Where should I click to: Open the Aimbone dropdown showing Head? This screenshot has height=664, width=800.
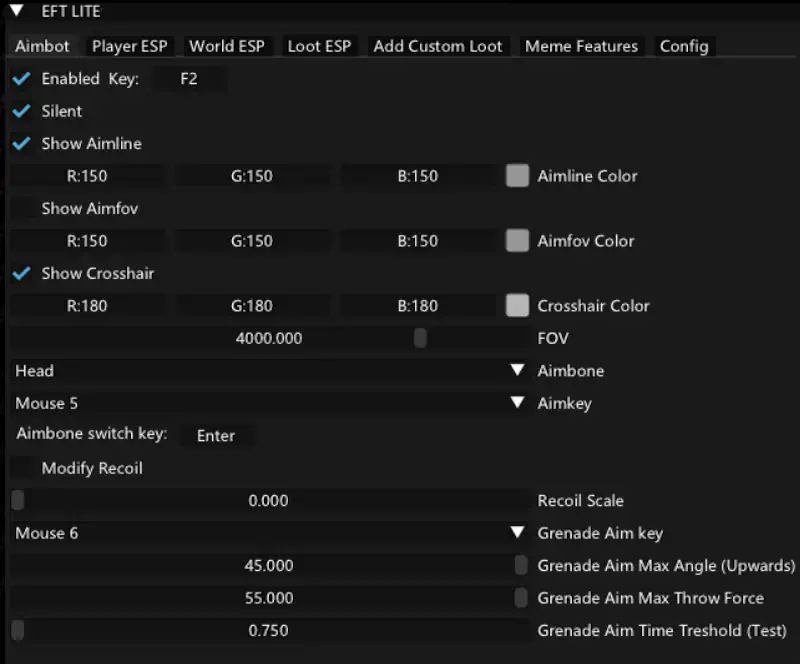[270, 371]
